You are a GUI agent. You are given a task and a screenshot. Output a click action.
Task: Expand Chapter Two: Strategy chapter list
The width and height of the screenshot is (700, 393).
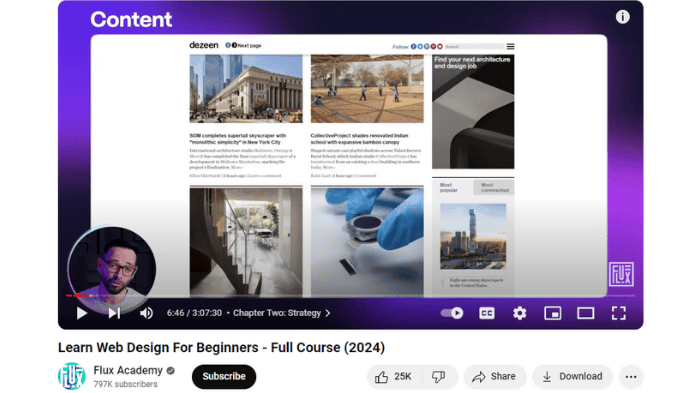pos(282,313)
